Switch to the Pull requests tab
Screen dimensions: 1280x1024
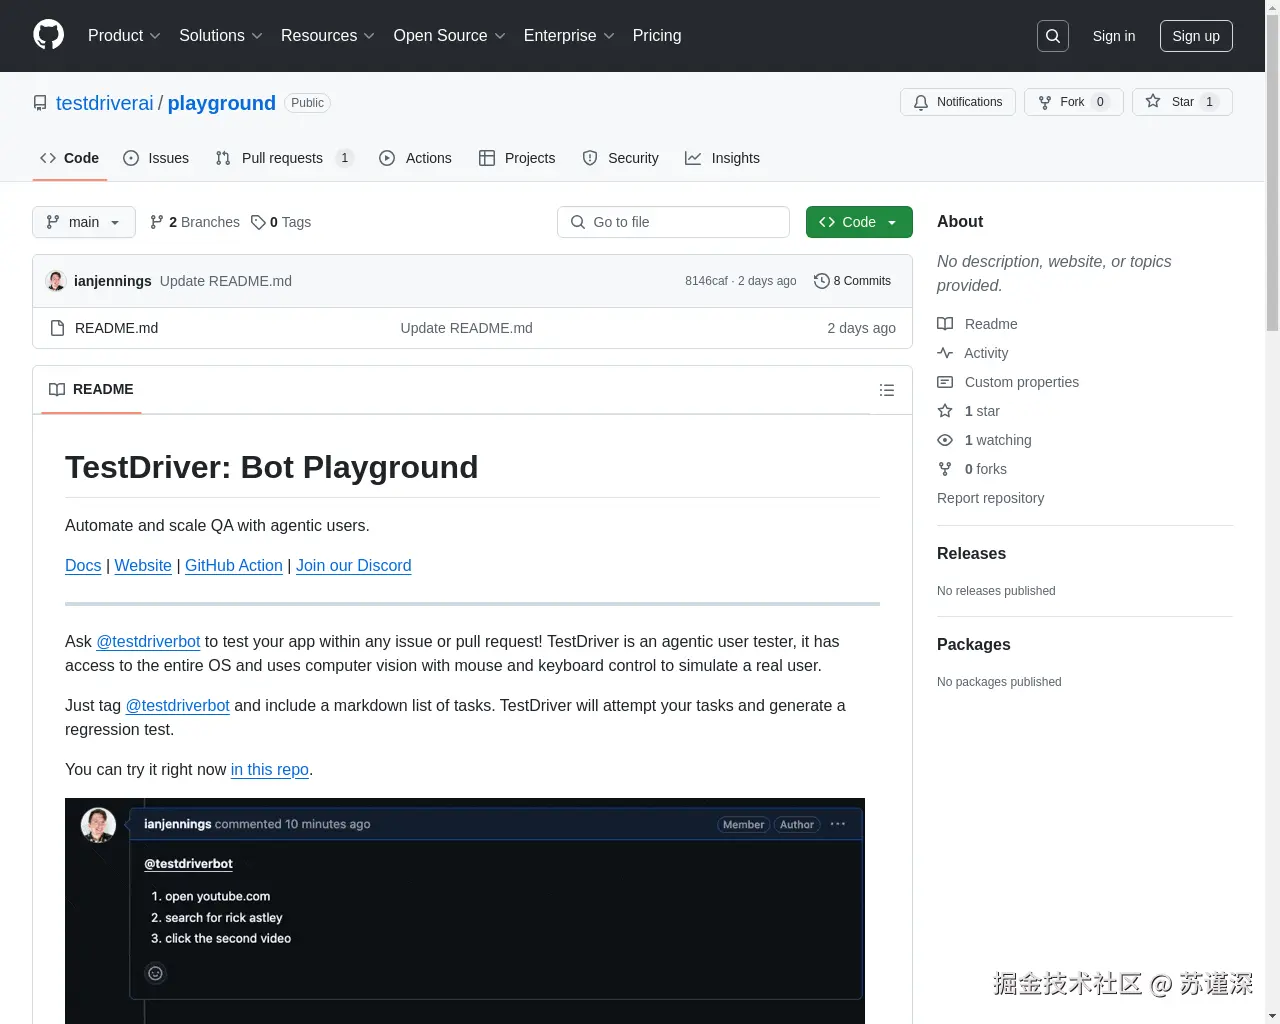[284, 158]
